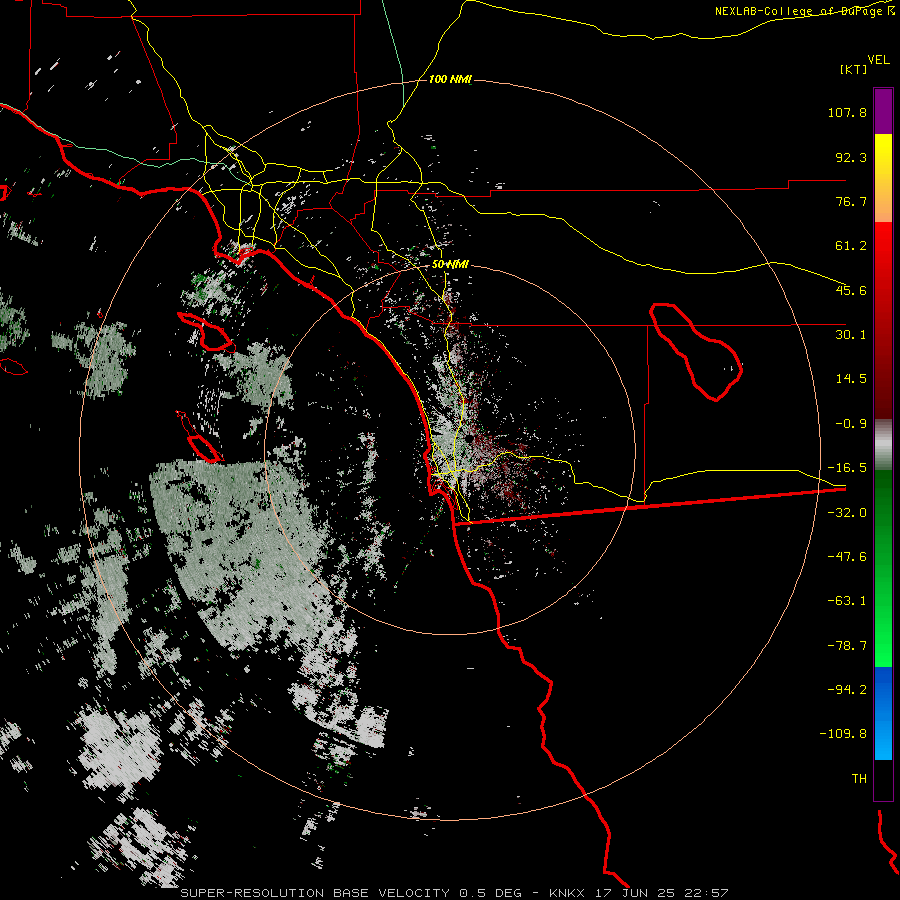Screen dimensions: 900x900
Task: Click the 14.5 velocity scale value
Action: click(851, 379)
